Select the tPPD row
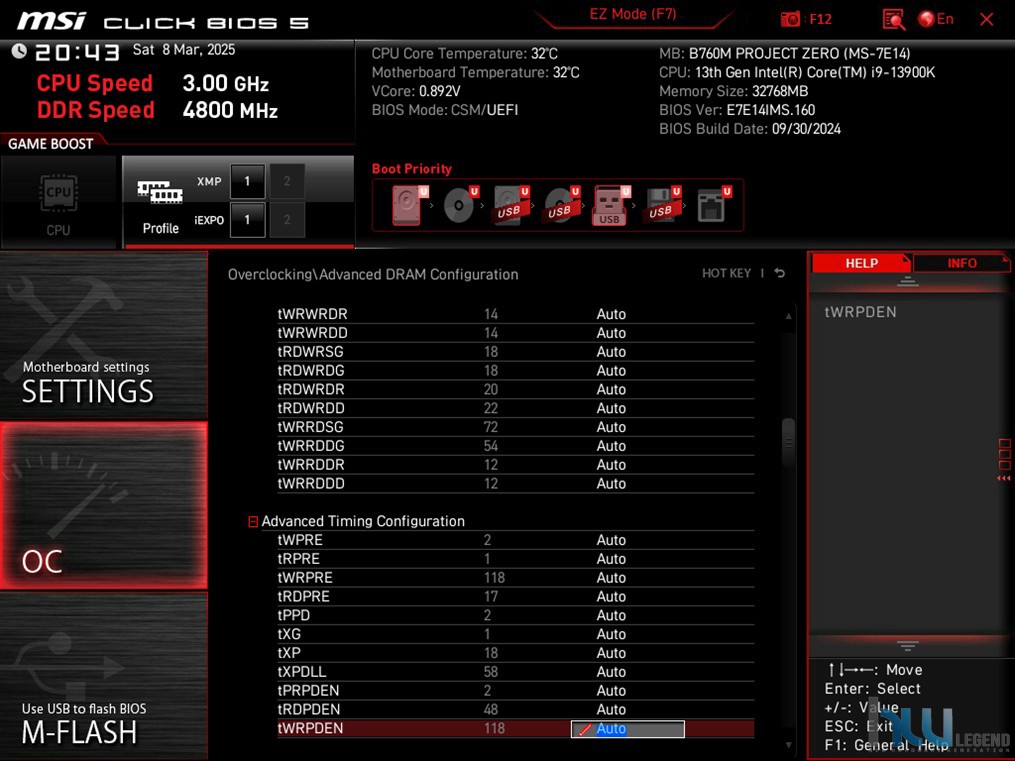1015x761 pixels. coord(516,615)
